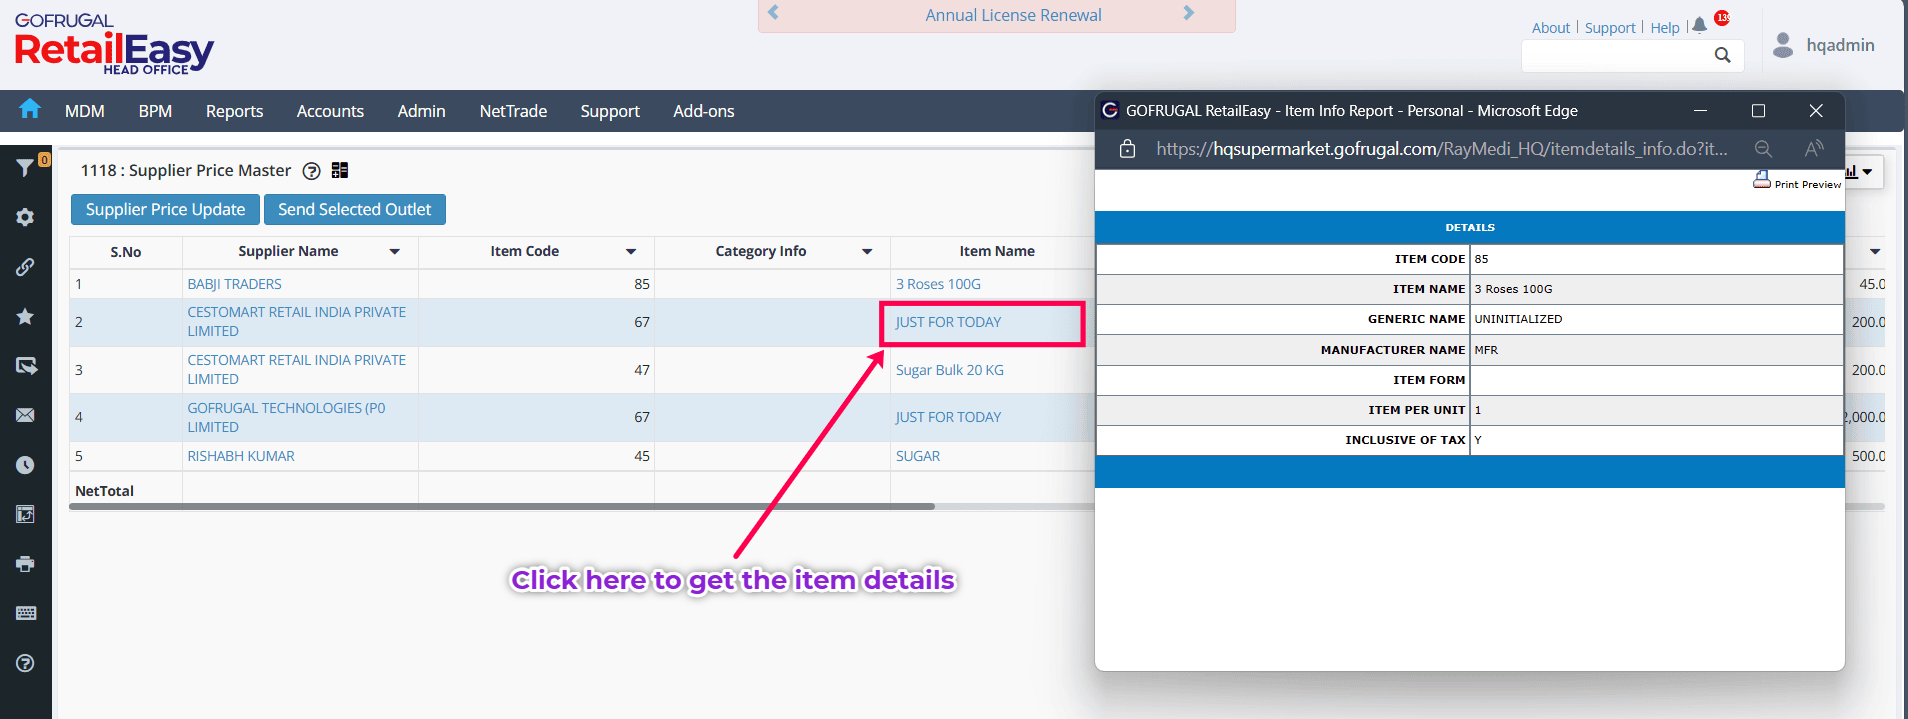Open the NetTrade menu
The width and height of the screenshot is (1908, 719).
(513, 111)
